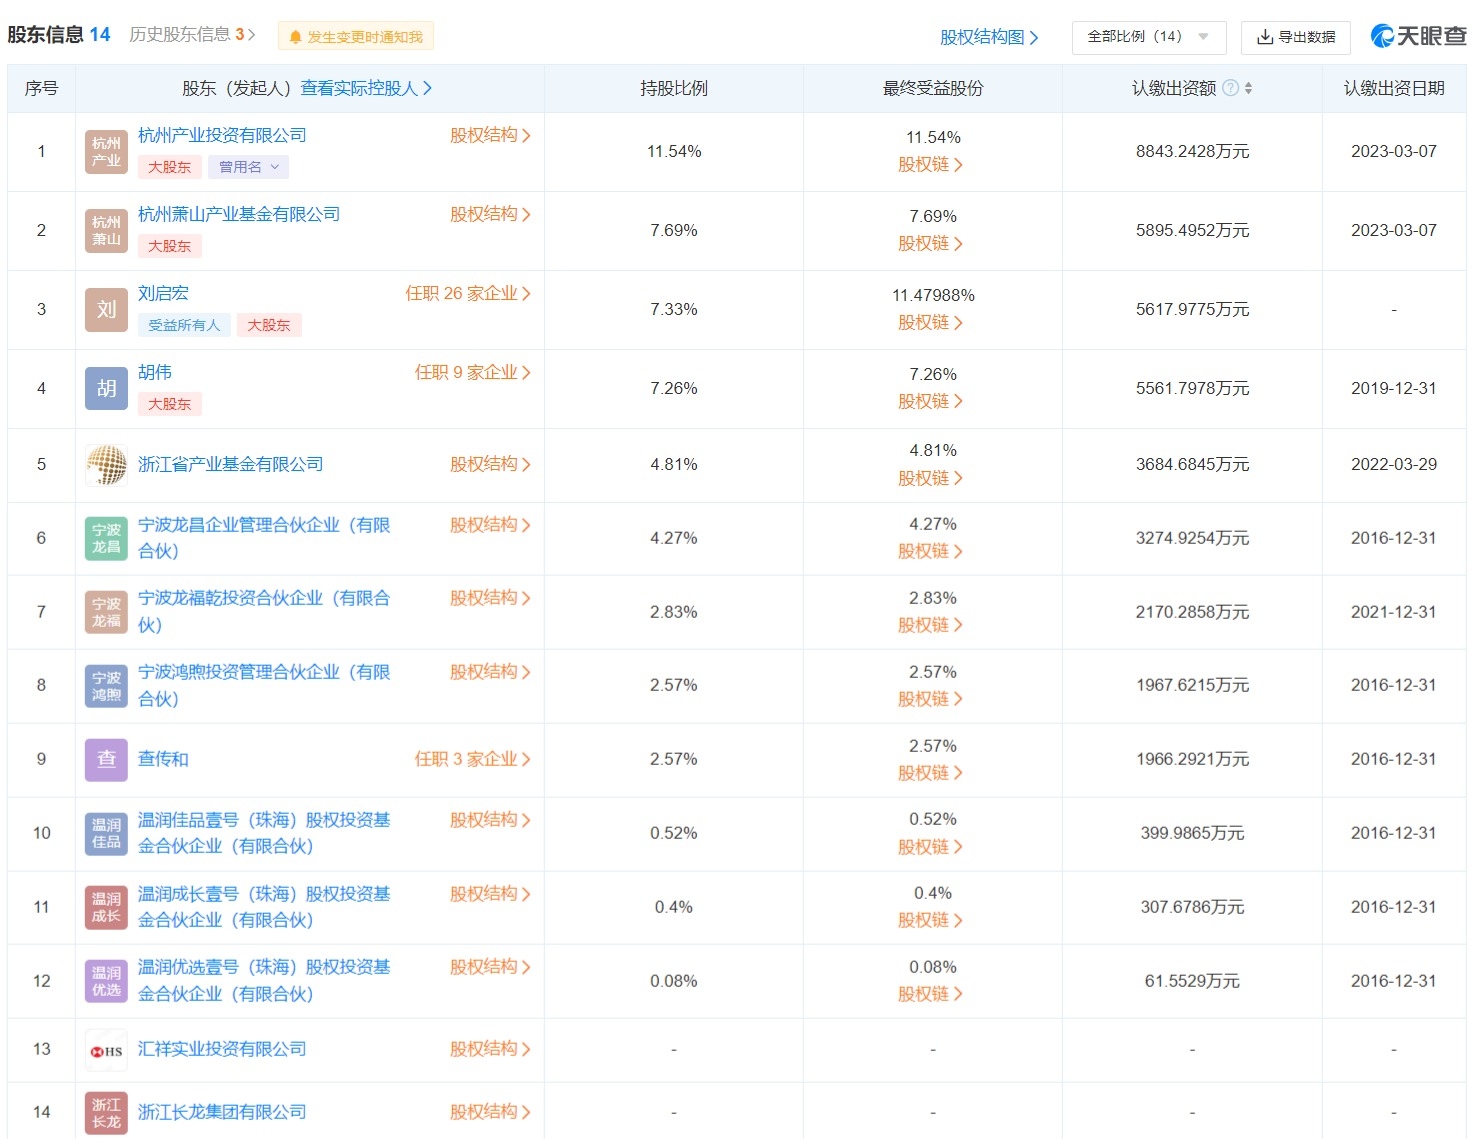Expand 任职 9 家企业 for 胡伟
The image size is (1478, 1139).
[473, 372]
